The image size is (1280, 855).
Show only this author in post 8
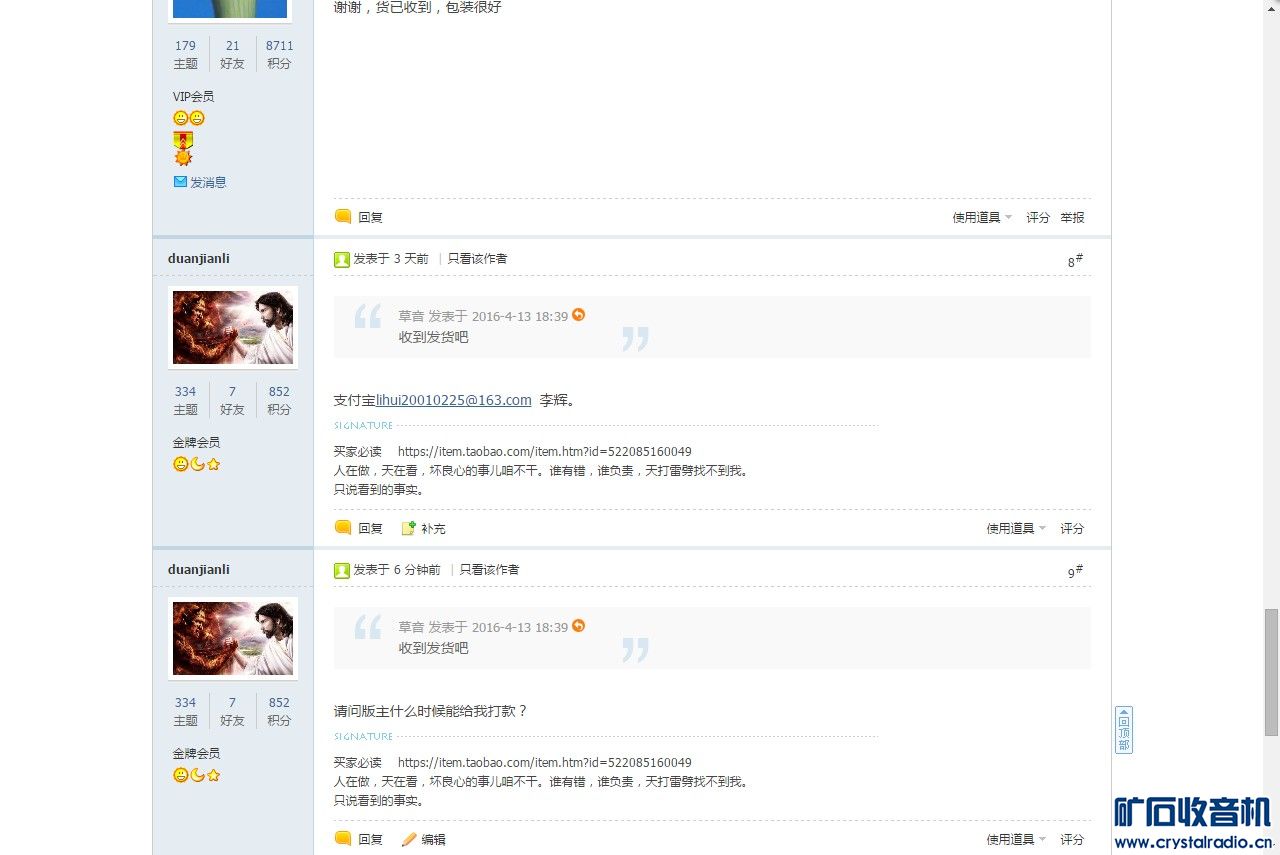click(x=477, y=258)
